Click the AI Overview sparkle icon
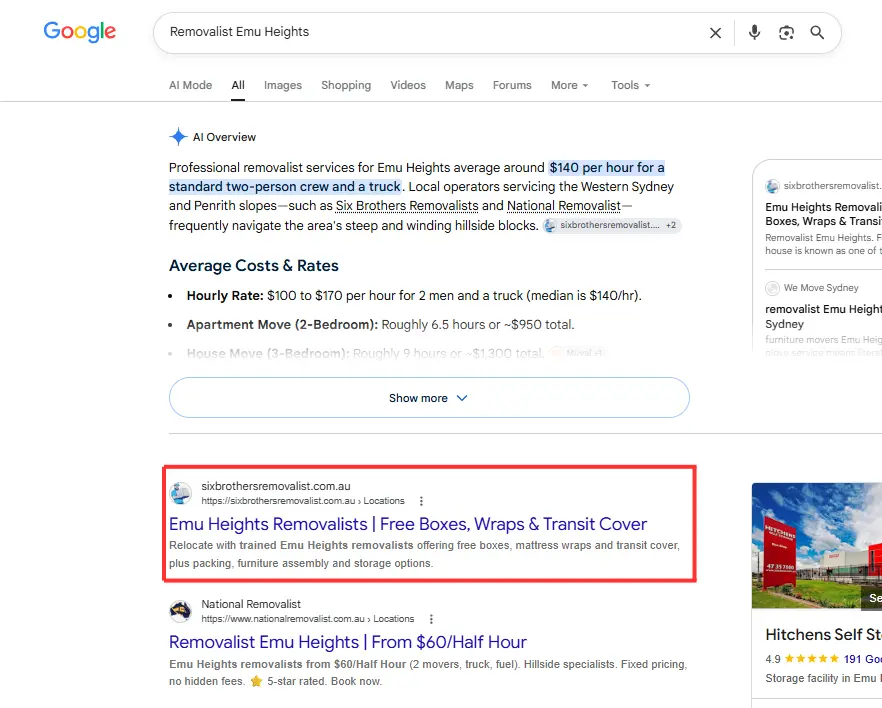882x708 pixels. click(x=178, y=137)
